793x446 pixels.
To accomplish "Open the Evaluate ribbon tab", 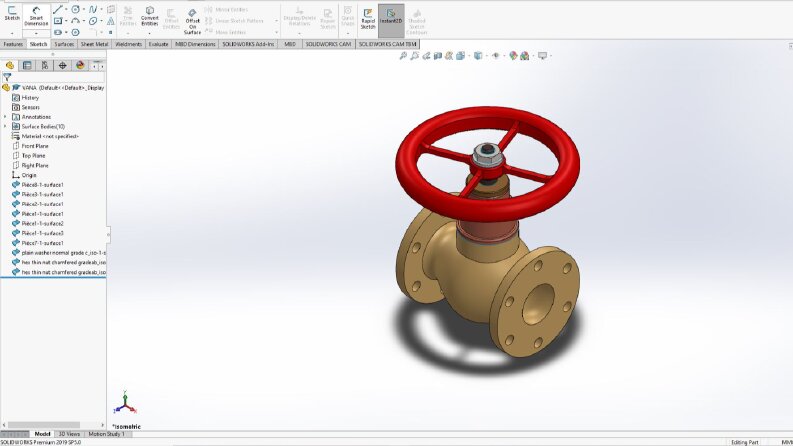I will (x=158, y=44).
